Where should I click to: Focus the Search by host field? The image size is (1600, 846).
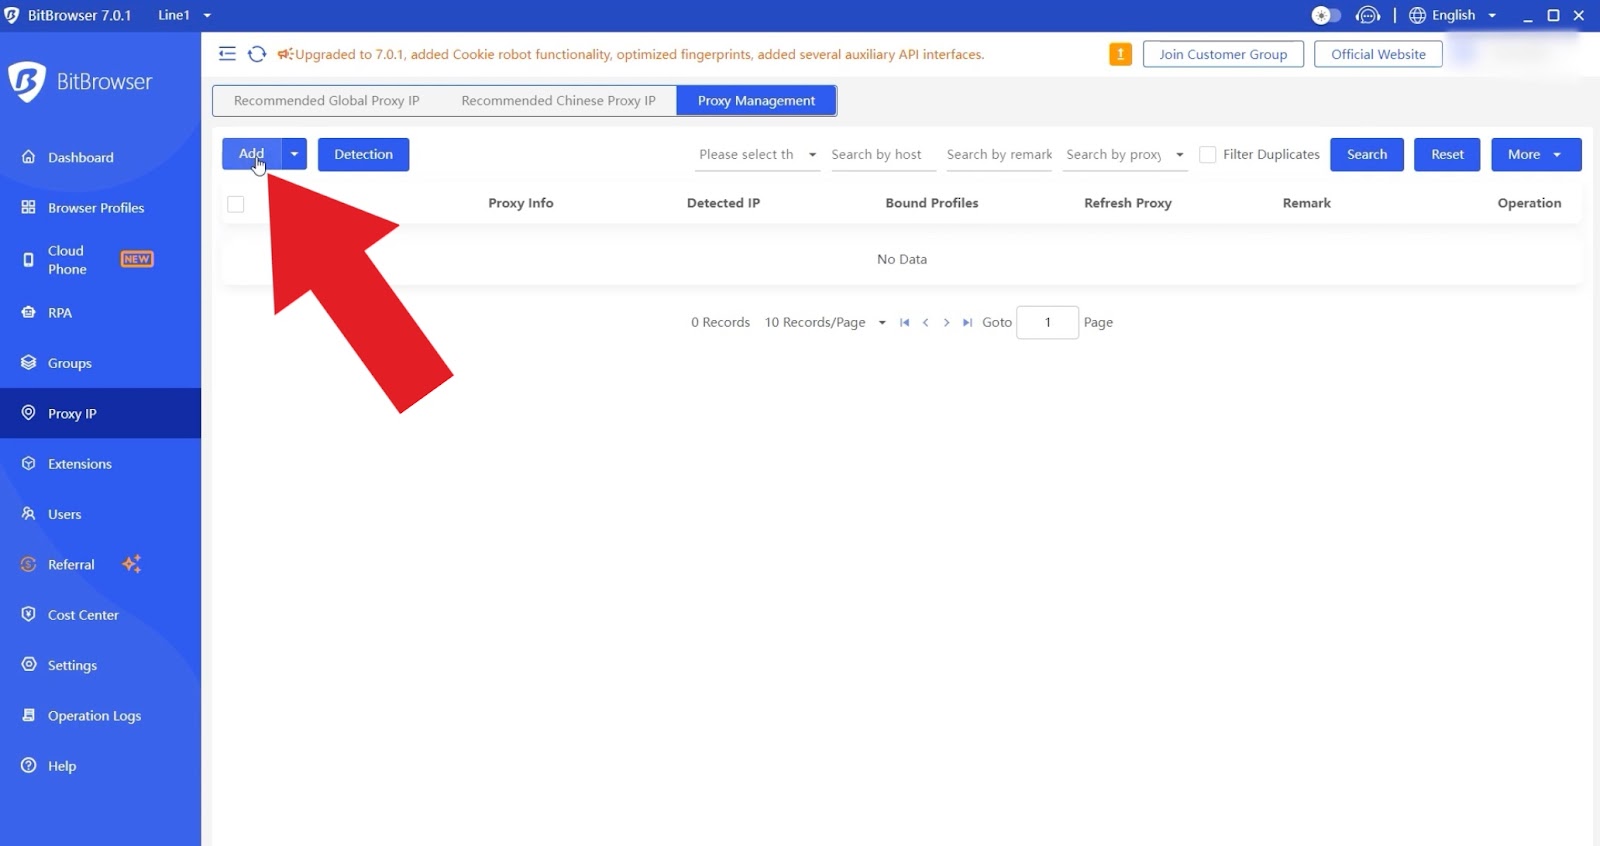[x=883, y=154]
